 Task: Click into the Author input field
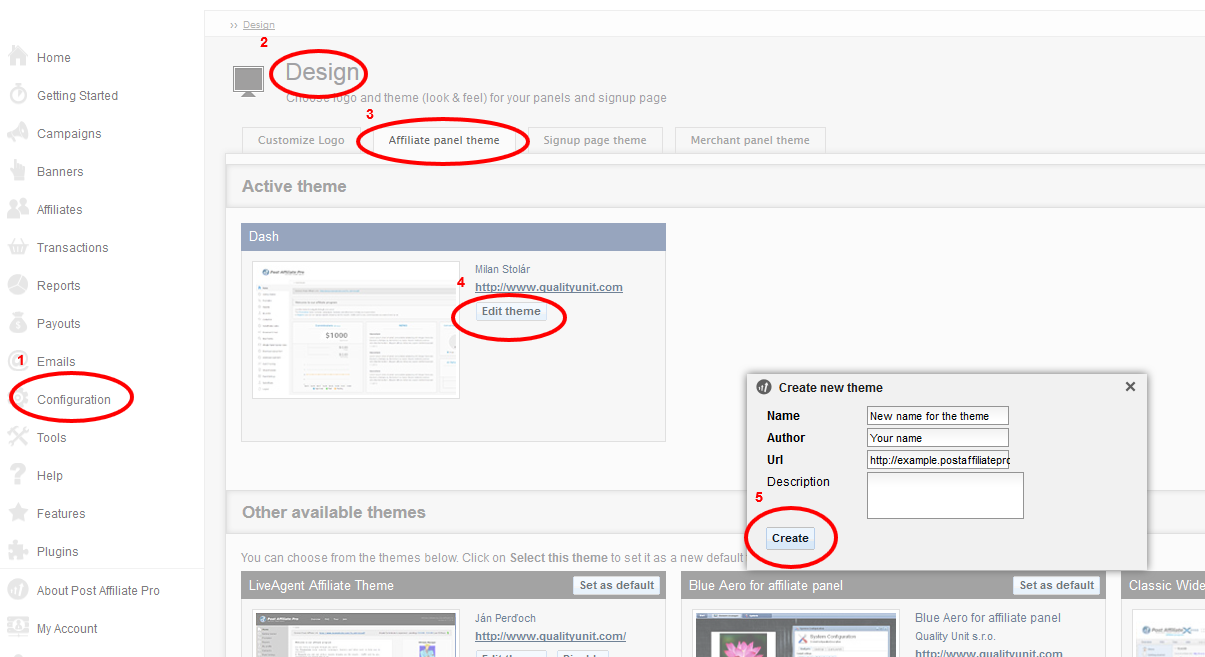[938, 438]
